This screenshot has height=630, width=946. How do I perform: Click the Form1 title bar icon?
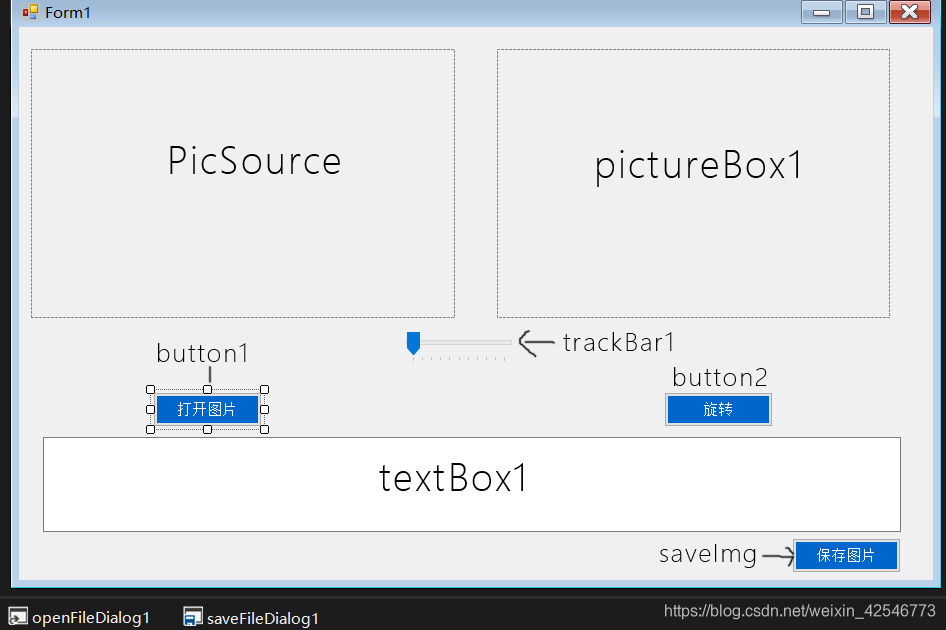(30, 11)
